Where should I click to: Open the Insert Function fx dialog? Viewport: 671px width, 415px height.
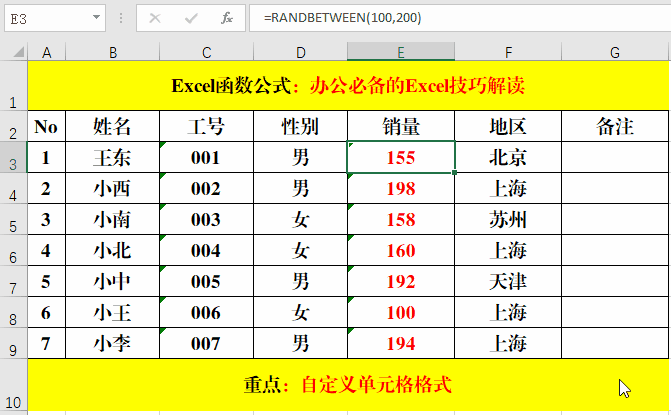(227, 18)
